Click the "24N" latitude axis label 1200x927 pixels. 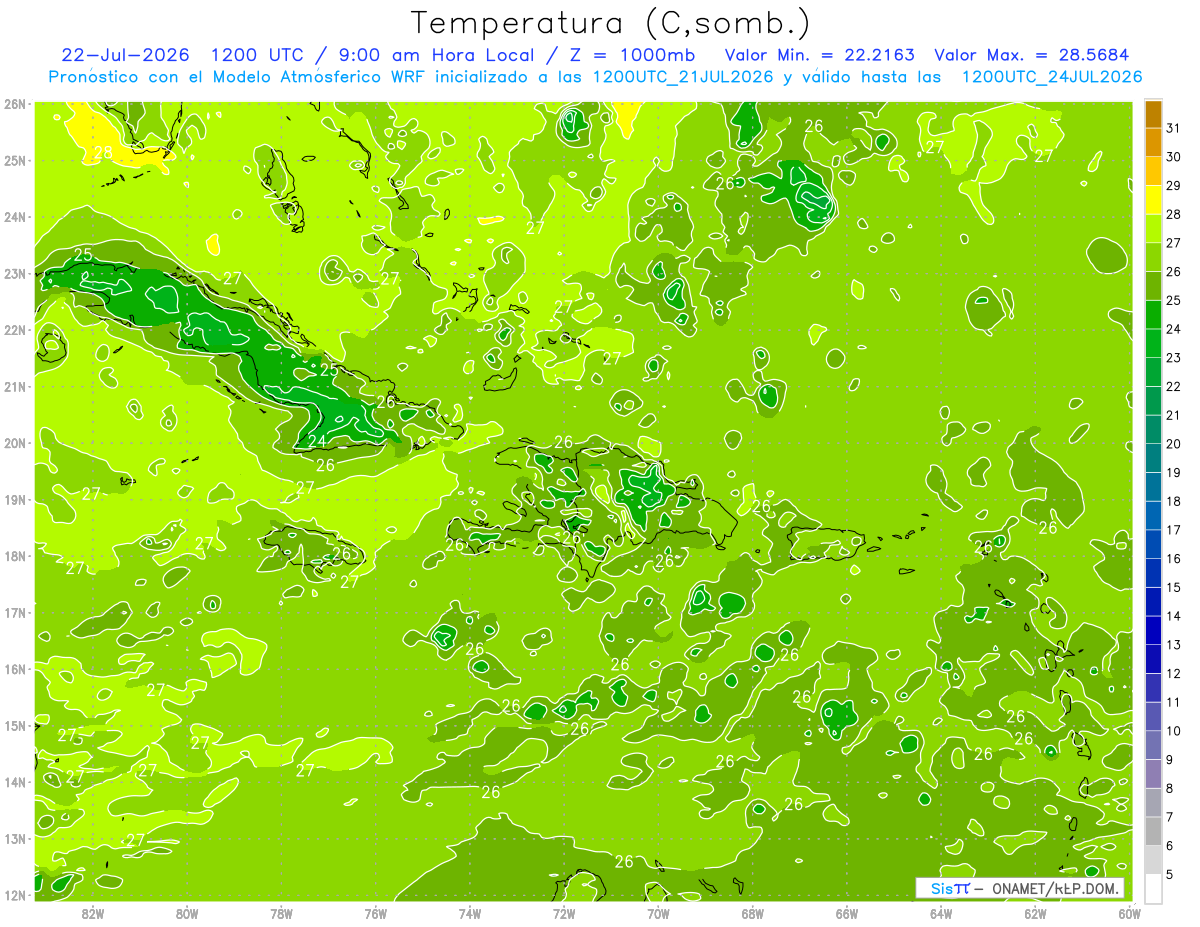[14, 217]
